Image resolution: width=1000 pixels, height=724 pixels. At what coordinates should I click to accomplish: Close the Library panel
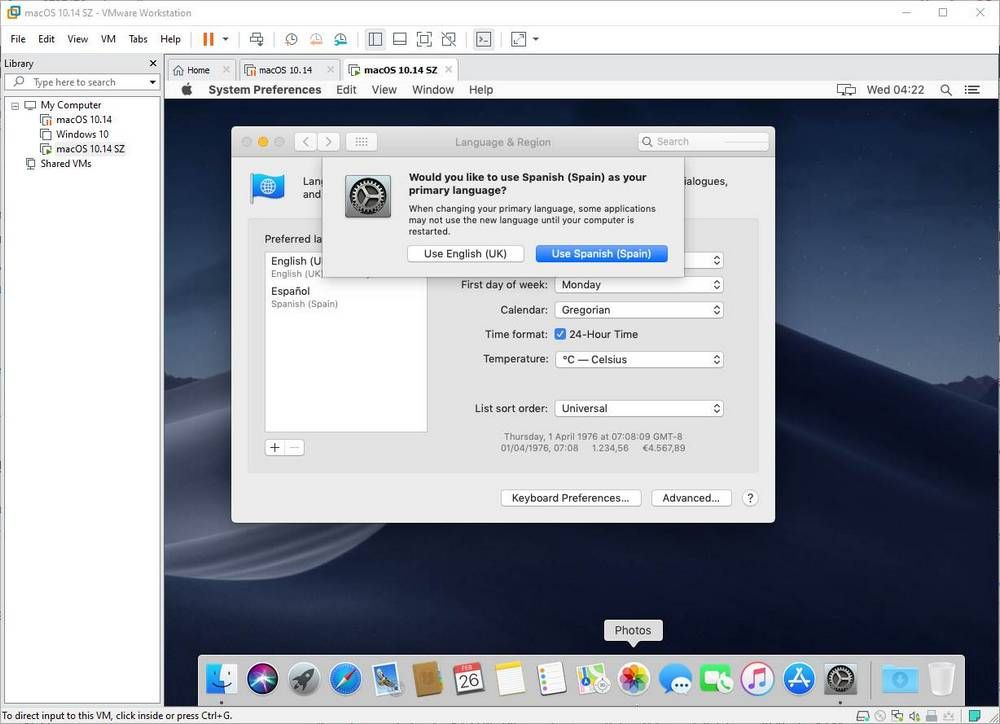click(153, 63)
